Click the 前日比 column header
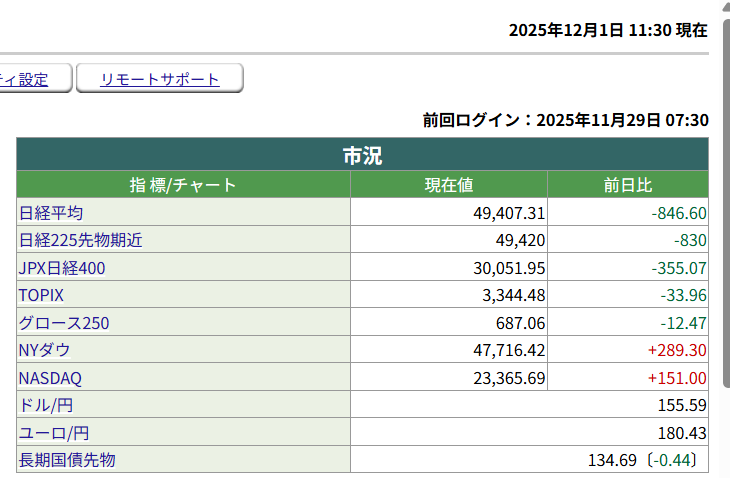This screenshot has width=730, height=478. [x=628, y=185]
